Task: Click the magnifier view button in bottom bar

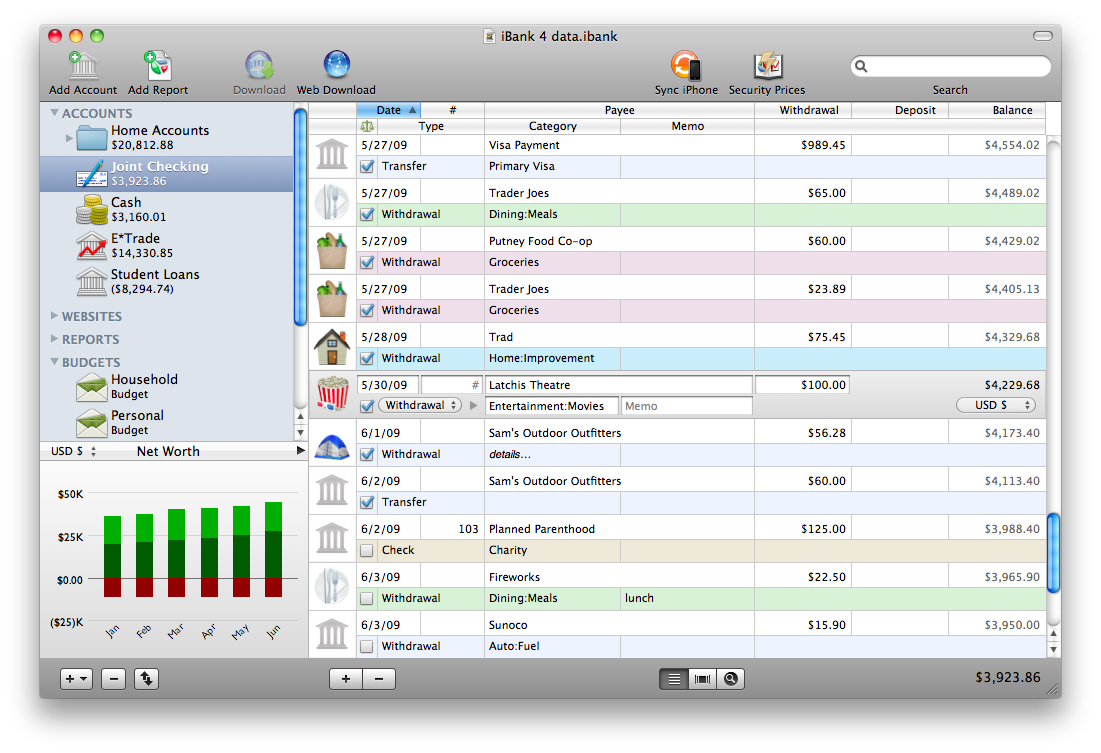Action: click(x=731, y=679)
